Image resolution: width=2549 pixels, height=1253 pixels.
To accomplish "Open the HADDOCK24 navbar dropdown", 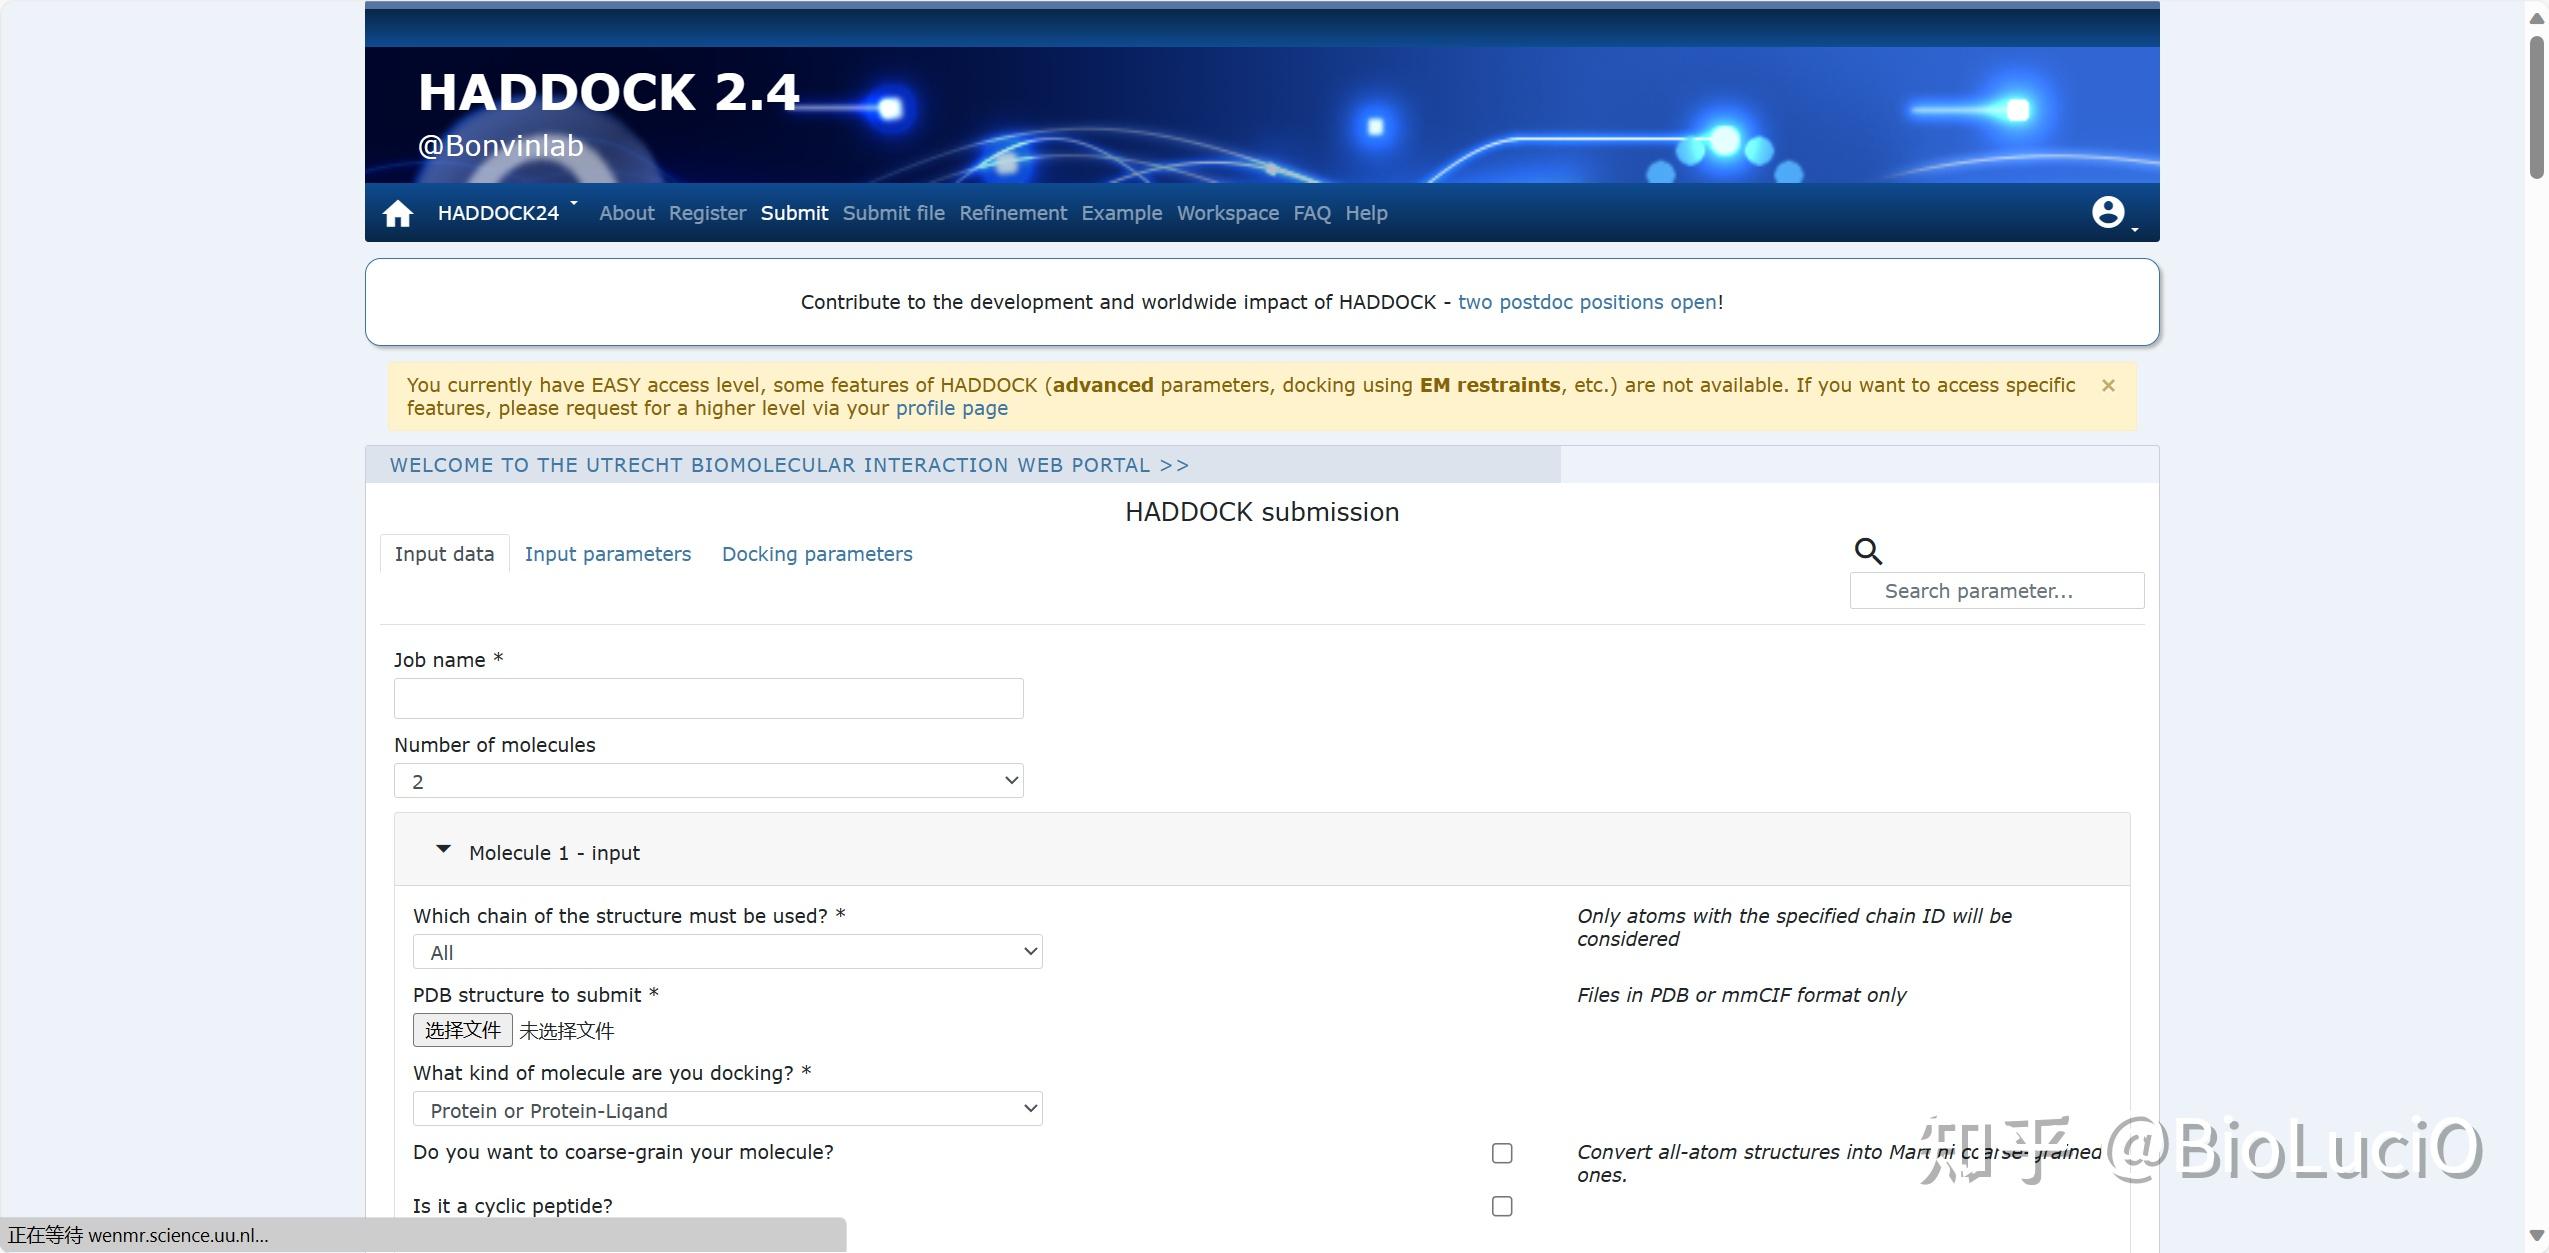I will pyautogui.click(x=507, y=213).
